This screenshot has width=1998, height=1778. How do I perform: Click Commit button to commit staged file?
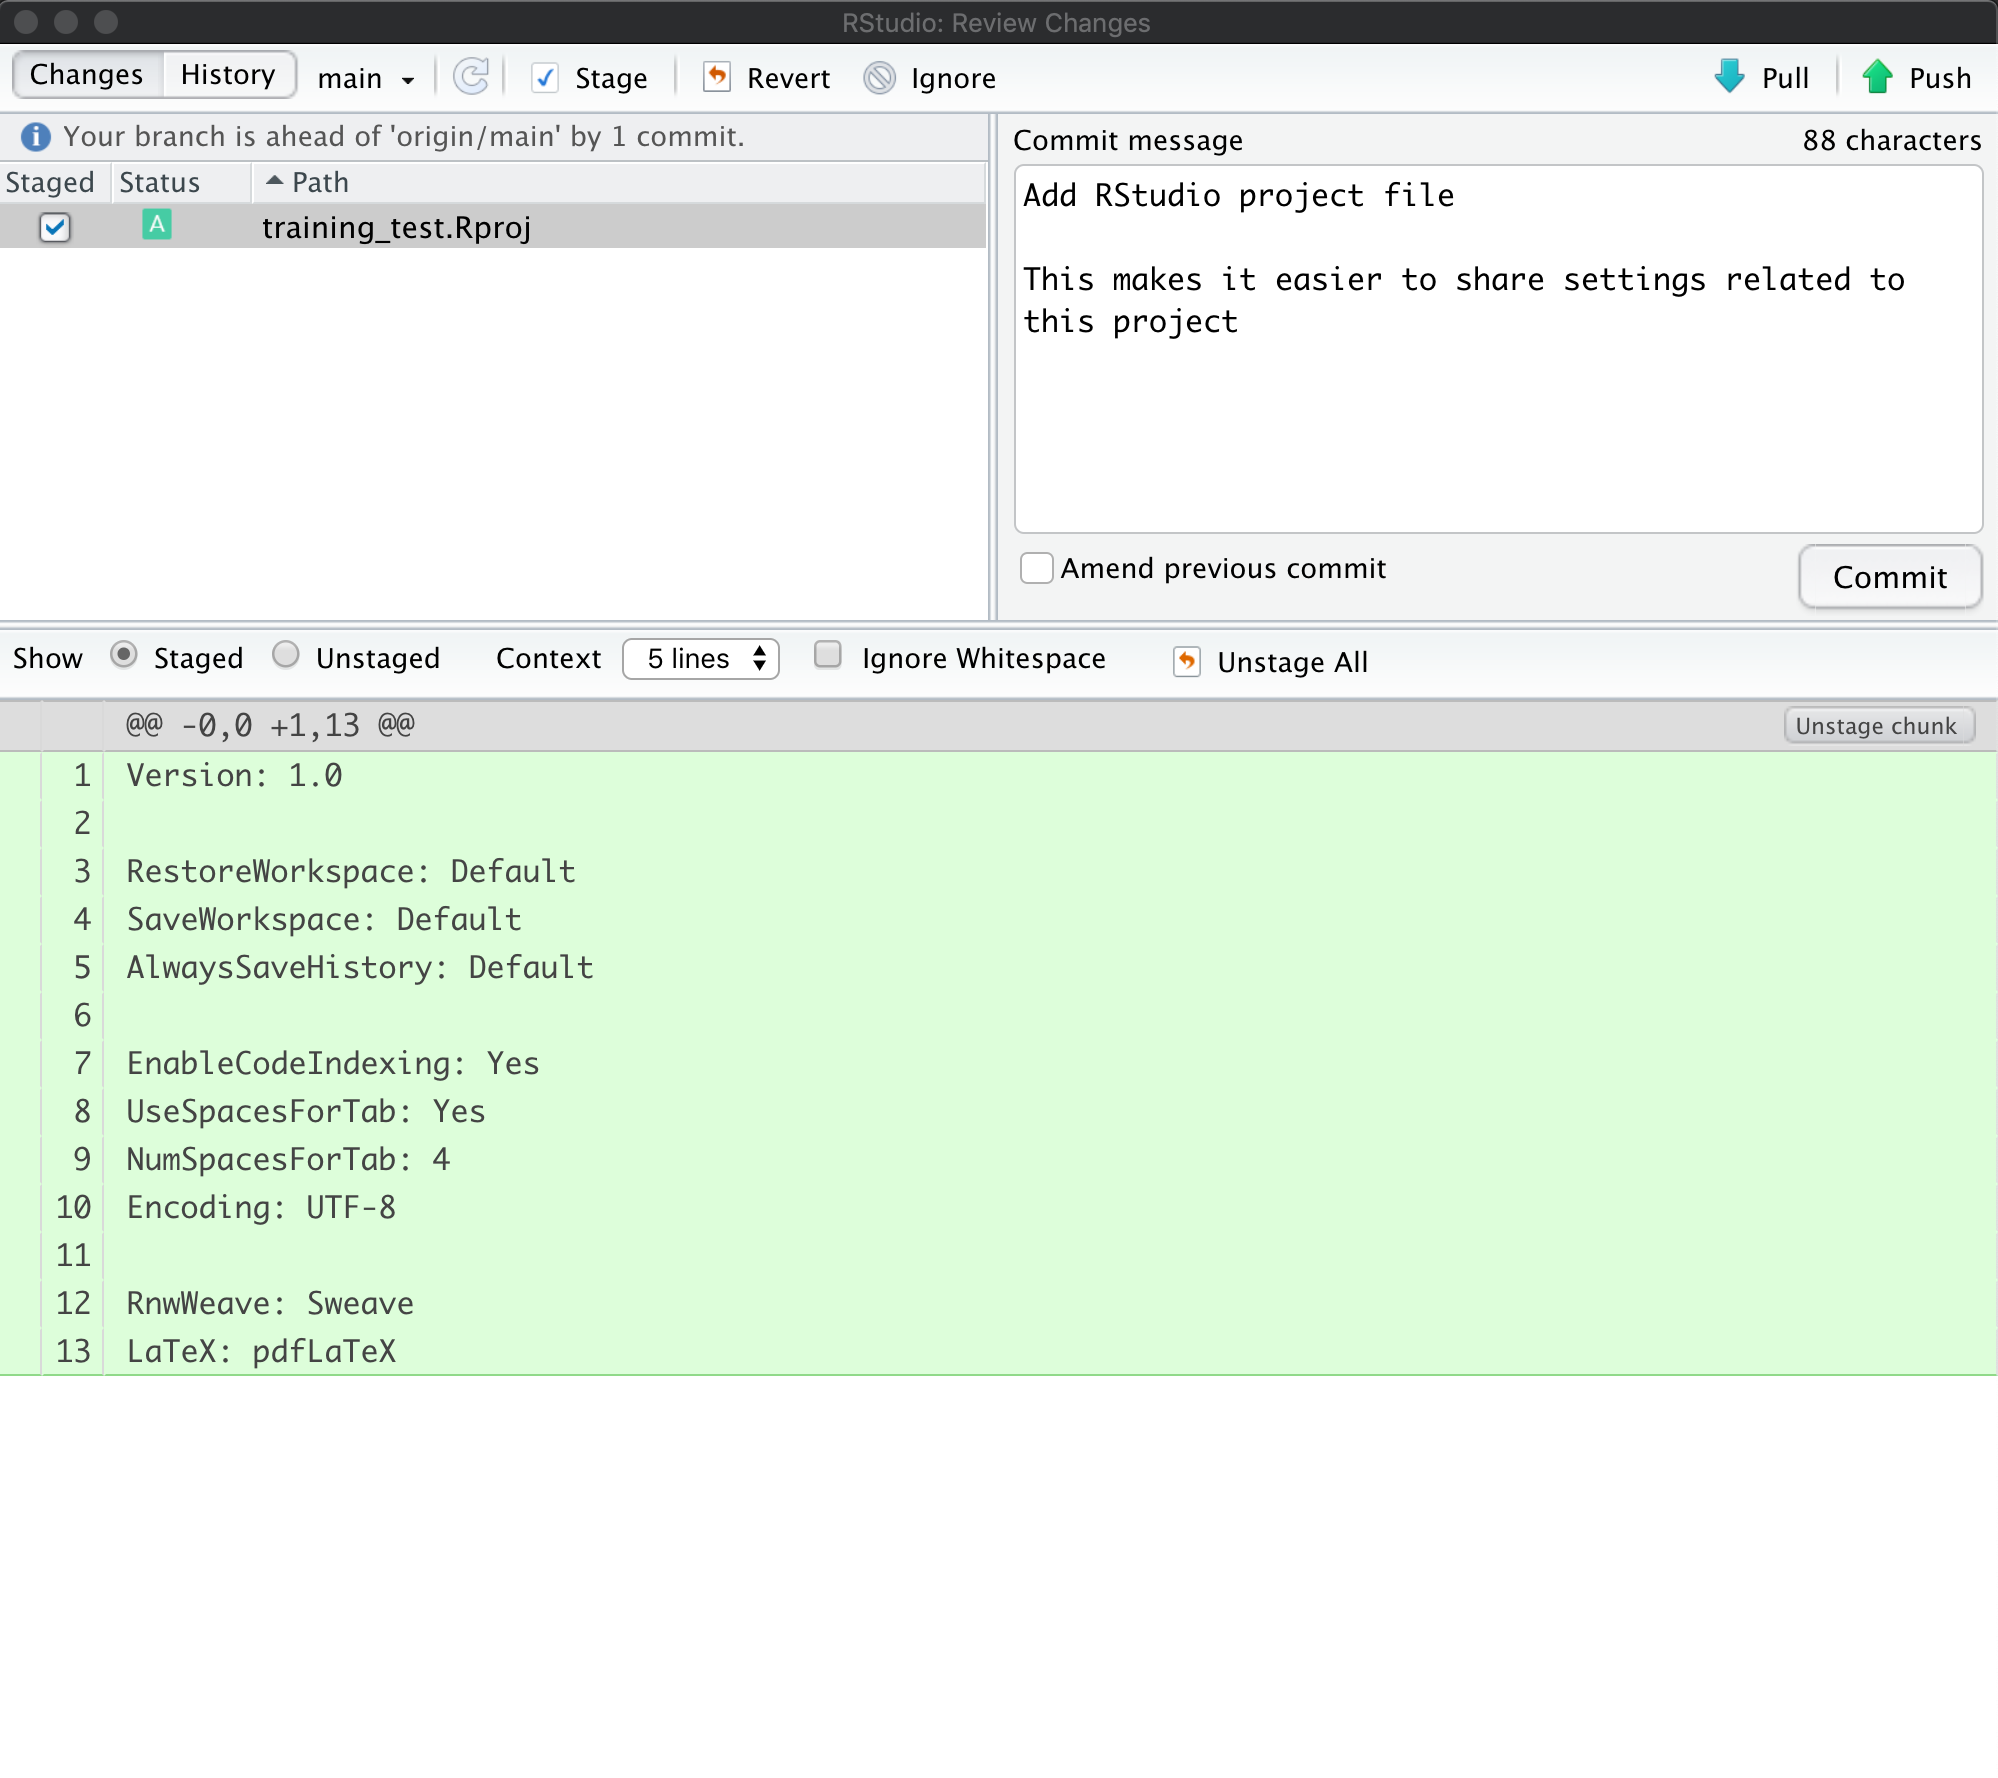coord(1886,575)
